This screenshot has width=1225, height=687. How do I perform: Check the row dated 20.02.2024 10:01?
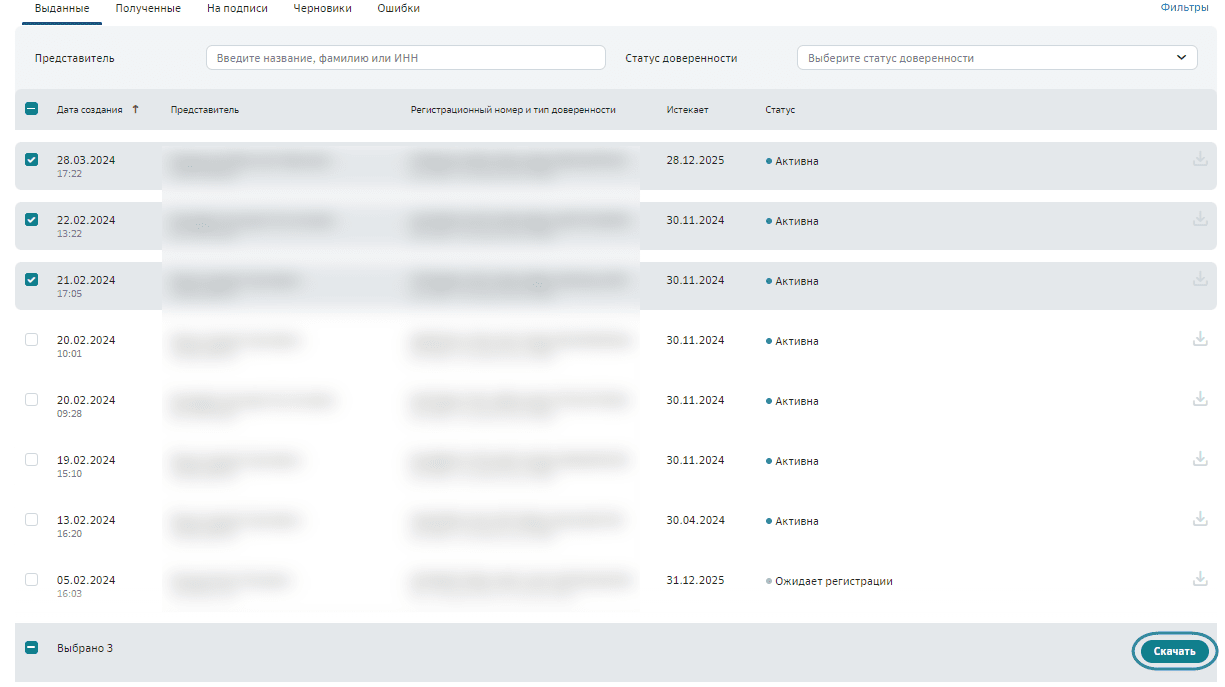(31, 339)
